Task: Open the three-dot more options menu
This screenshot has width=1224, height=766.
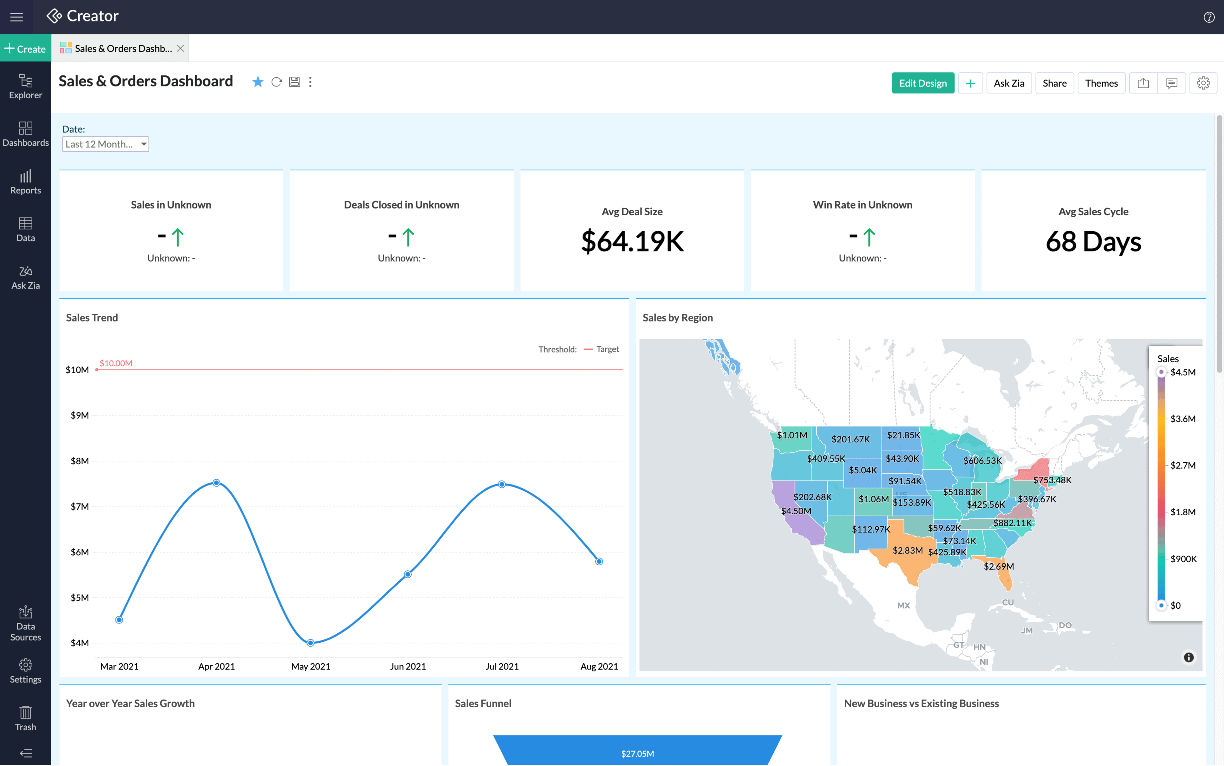Action: pos(310,82)
